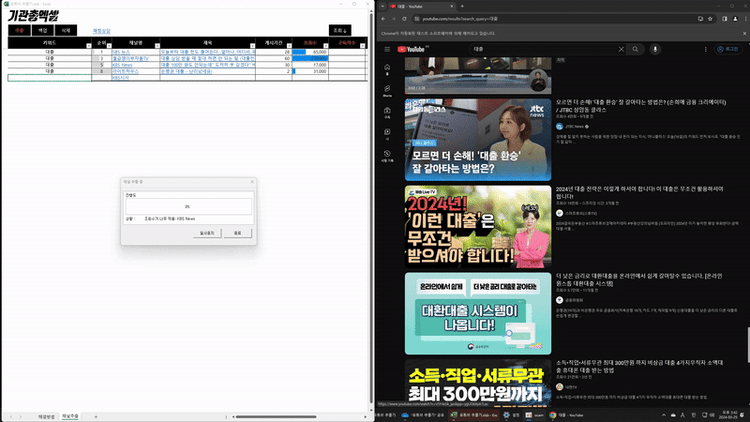
Task: Open the YouTube Home sidebar icon
Action: [387, 69]
